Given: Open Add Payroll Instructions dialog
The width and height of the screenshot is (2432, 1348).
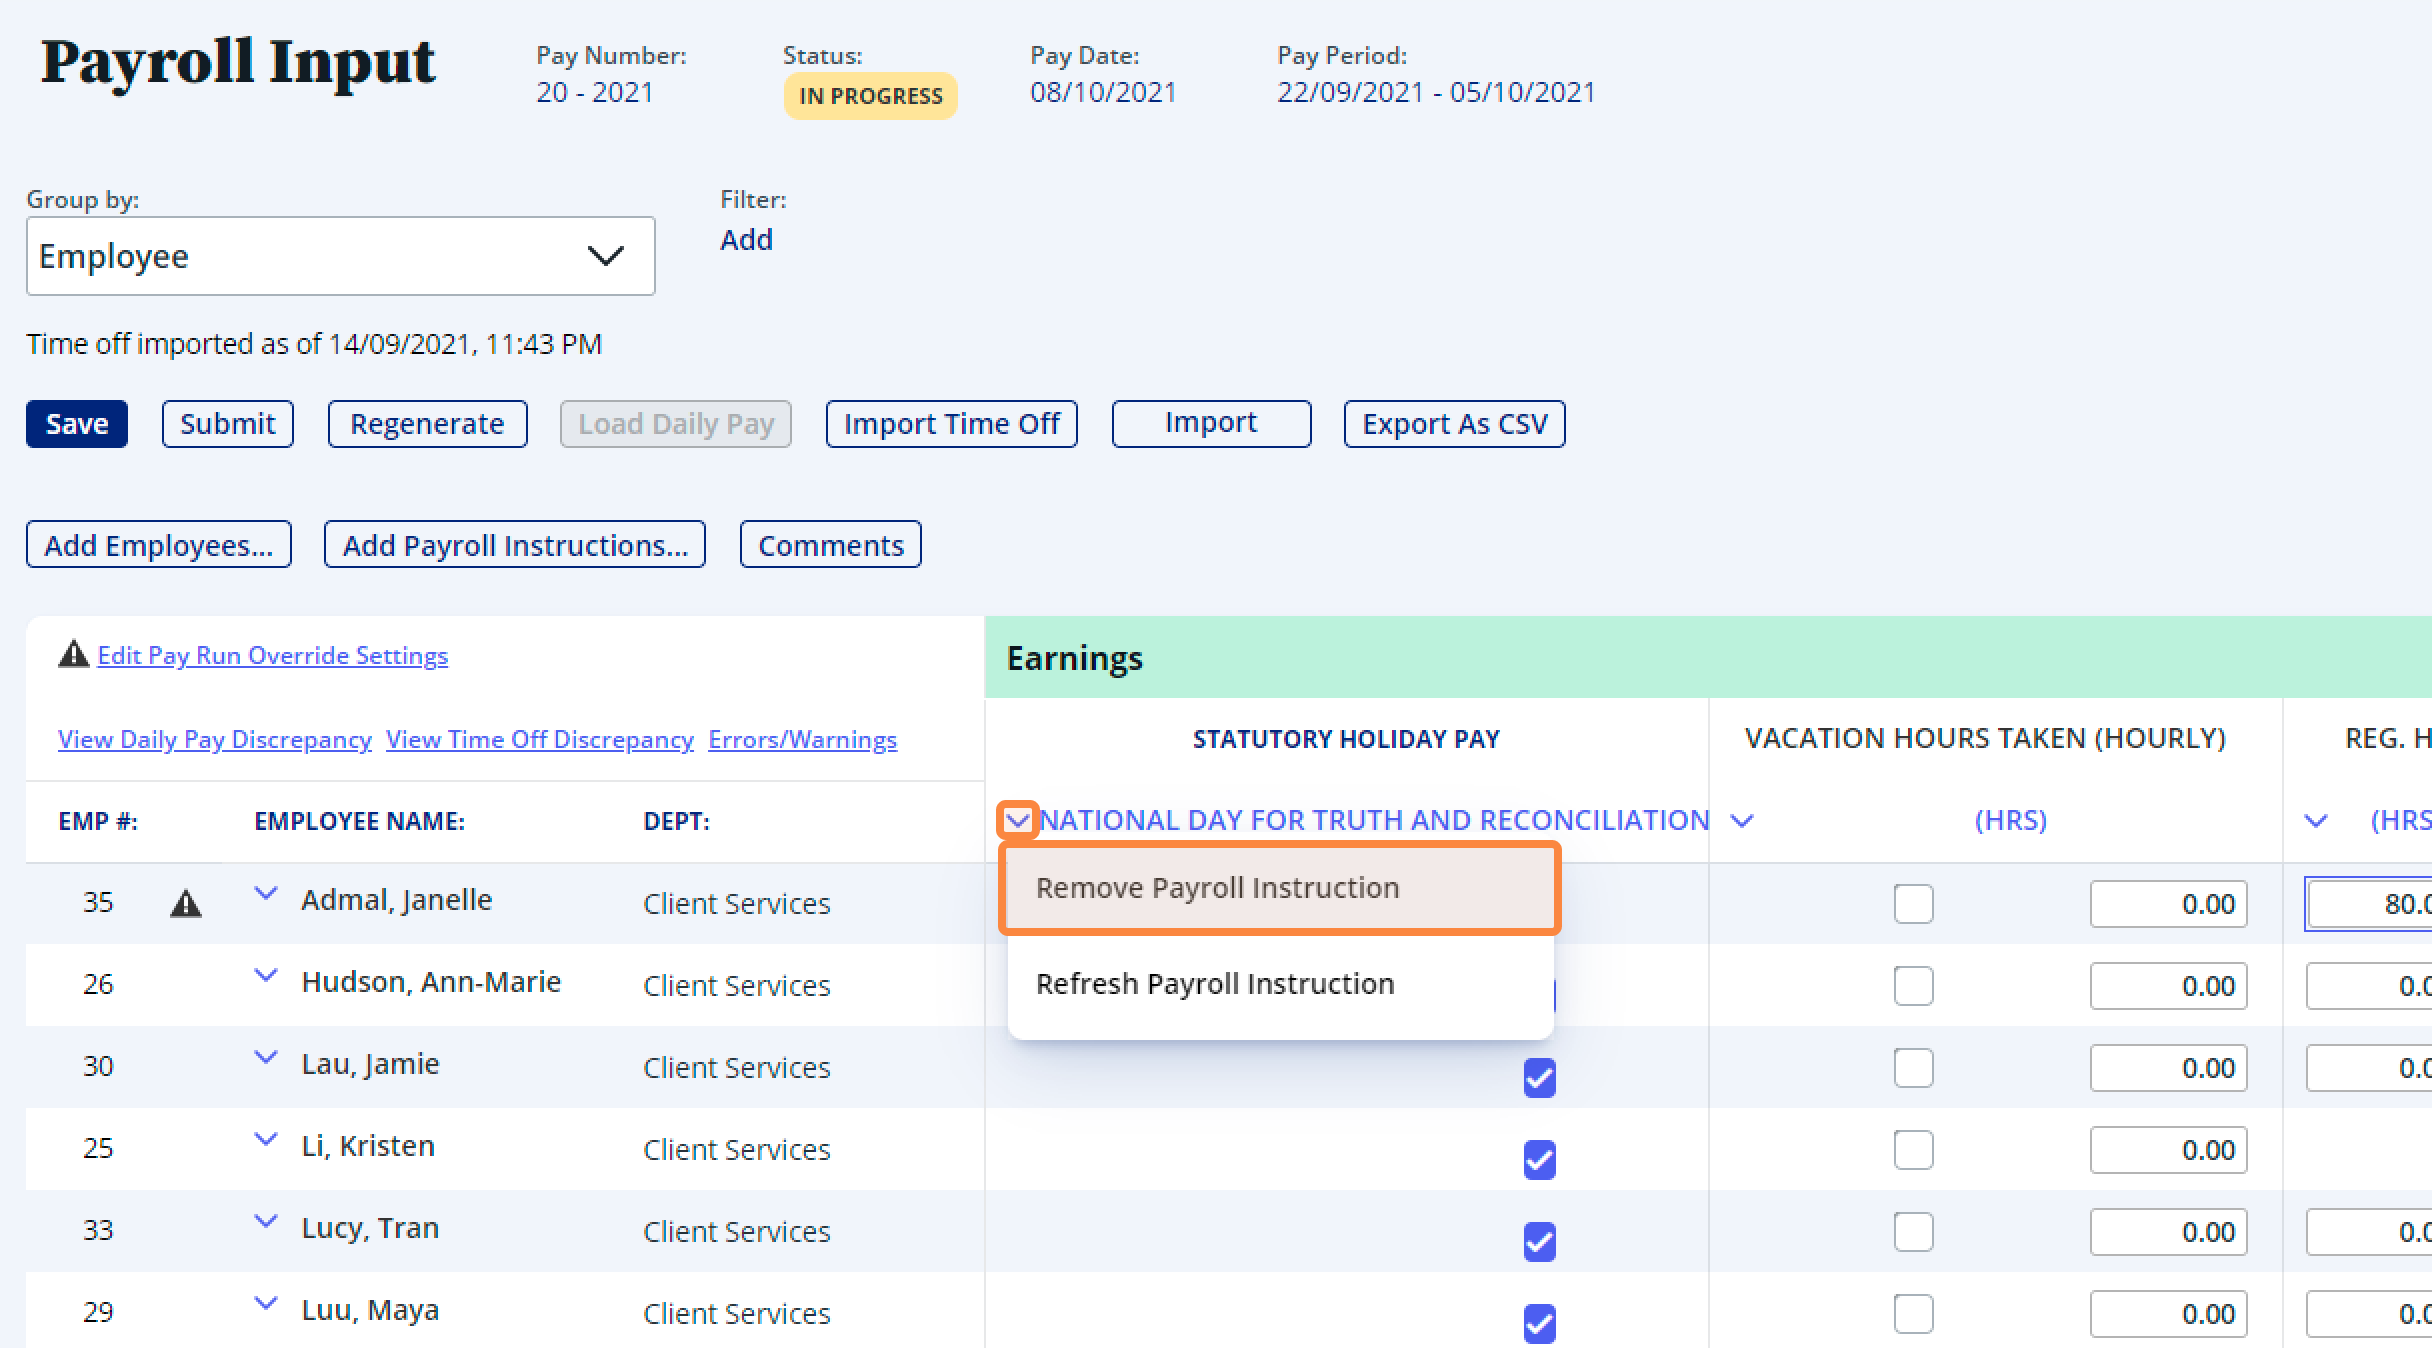Looking at the screenshot, I should (515, 545).
